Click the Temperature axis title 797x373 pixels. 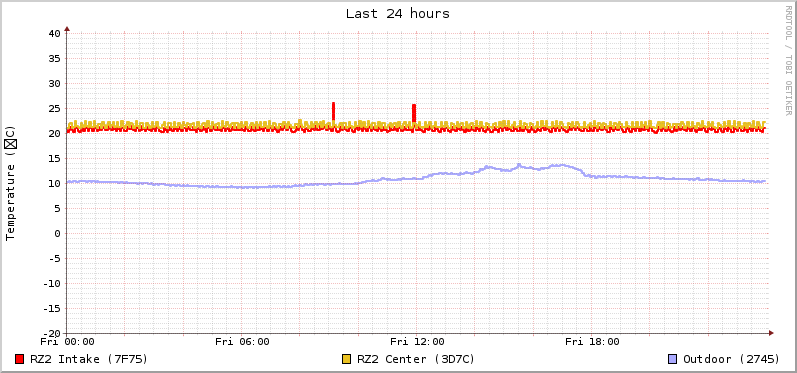point(11,183)
